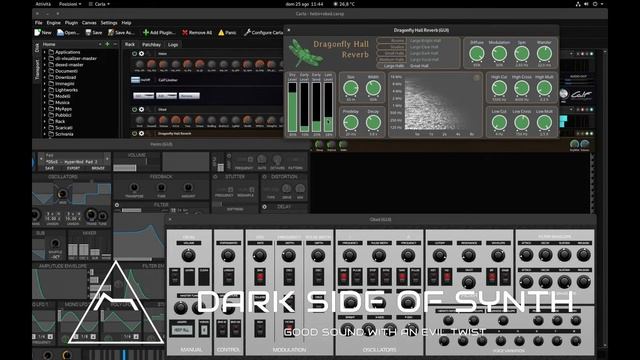Choose the Great Hall preset

coord(419,65)
